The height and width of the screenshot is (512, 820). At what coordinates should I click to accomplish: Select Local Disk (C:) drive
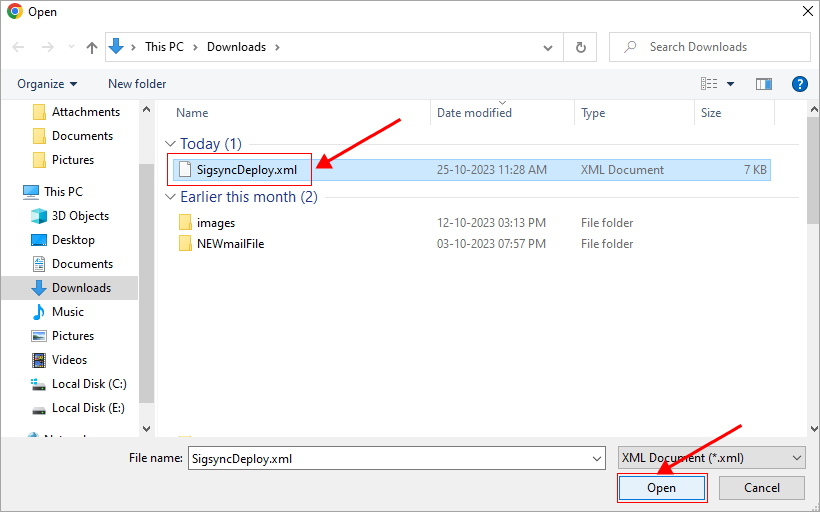(88, 384)
